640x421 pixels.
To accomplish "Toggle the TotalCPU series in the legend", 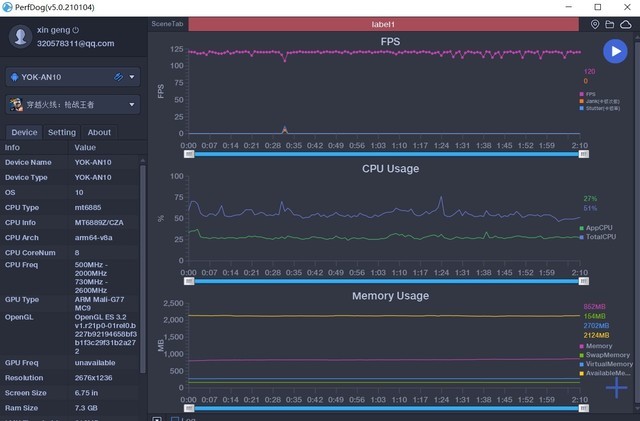I will 598,237.
